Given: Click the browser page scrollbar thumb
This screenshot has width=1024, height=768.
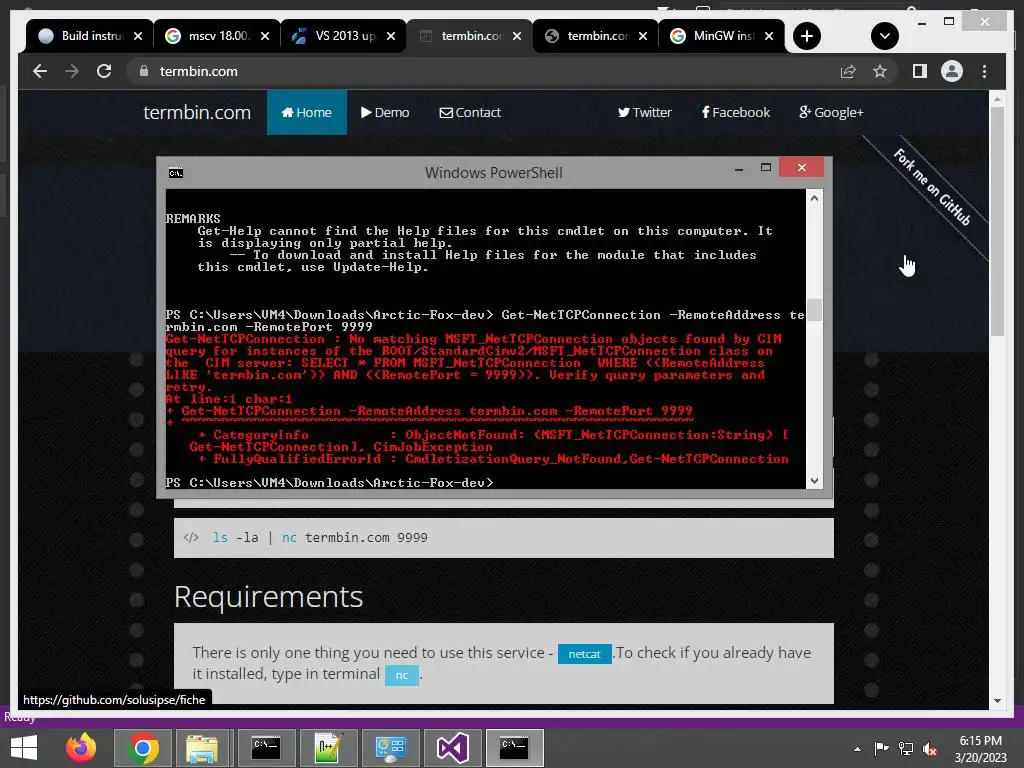Looking at the screenshot, I should (x=997, y=221).
